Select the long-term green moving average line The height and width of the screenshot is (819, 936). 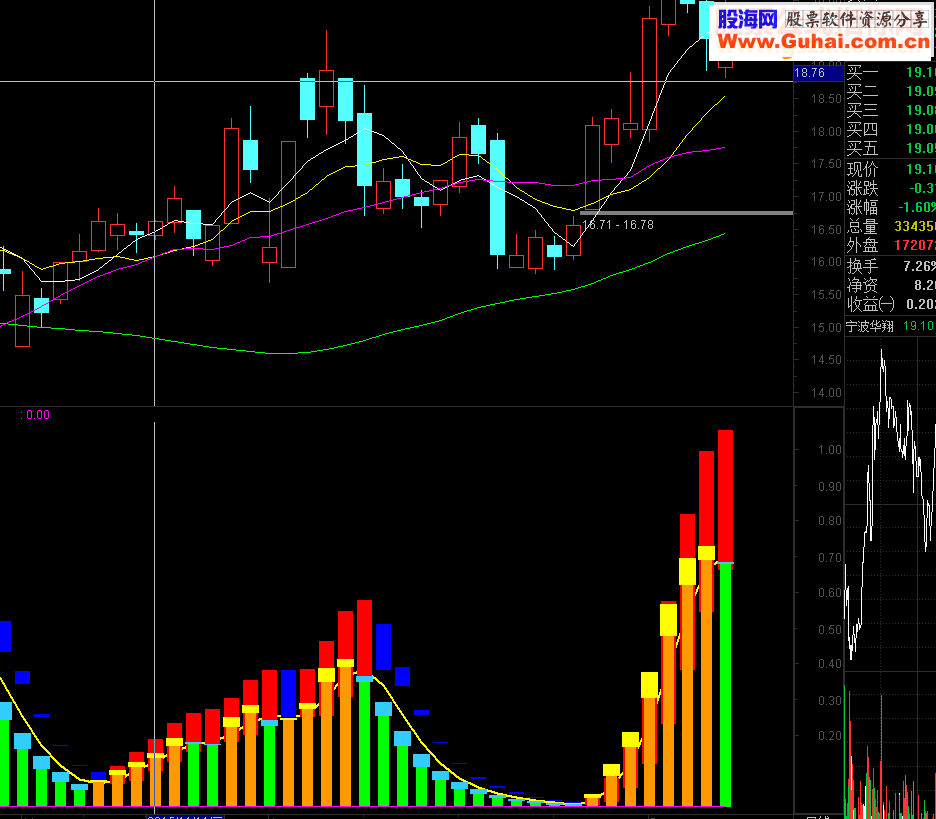tap(362, 341)
